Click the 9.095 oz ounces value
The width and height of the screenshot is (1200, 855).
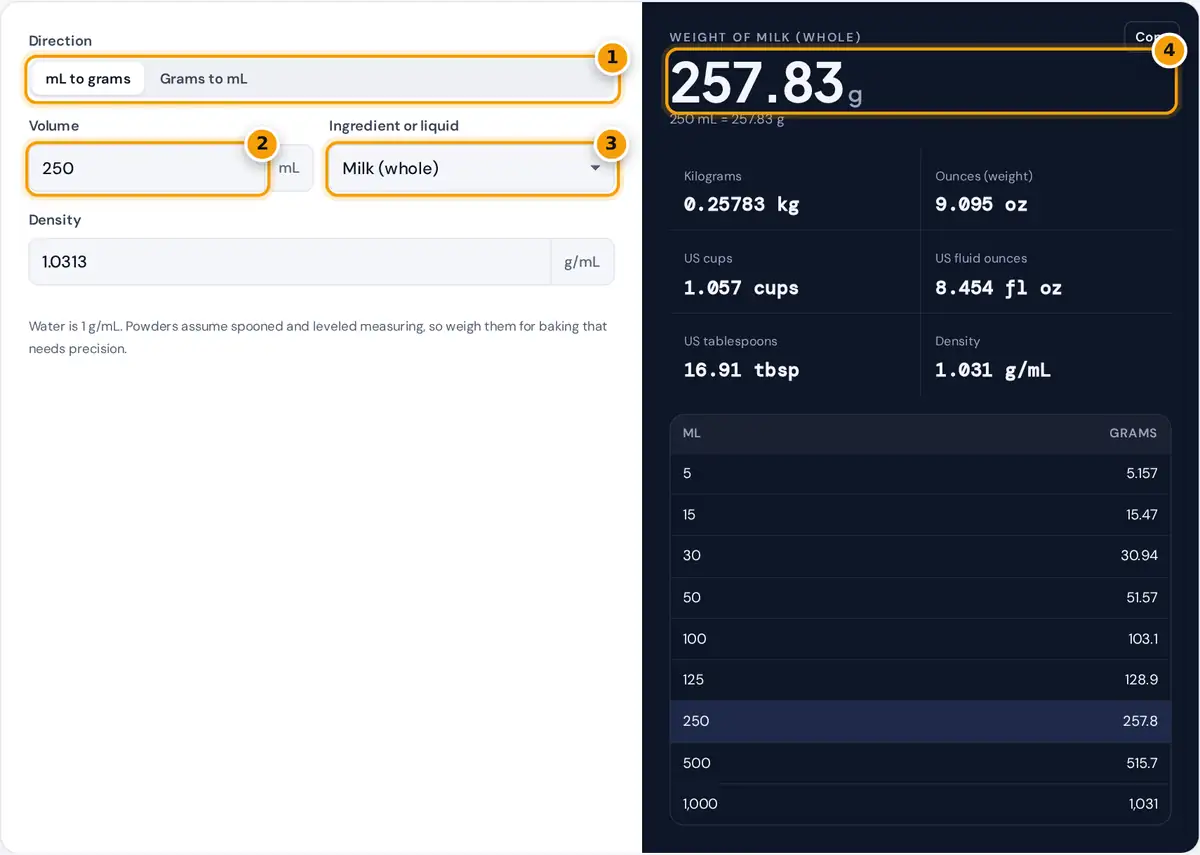click(x=981, y=204)
